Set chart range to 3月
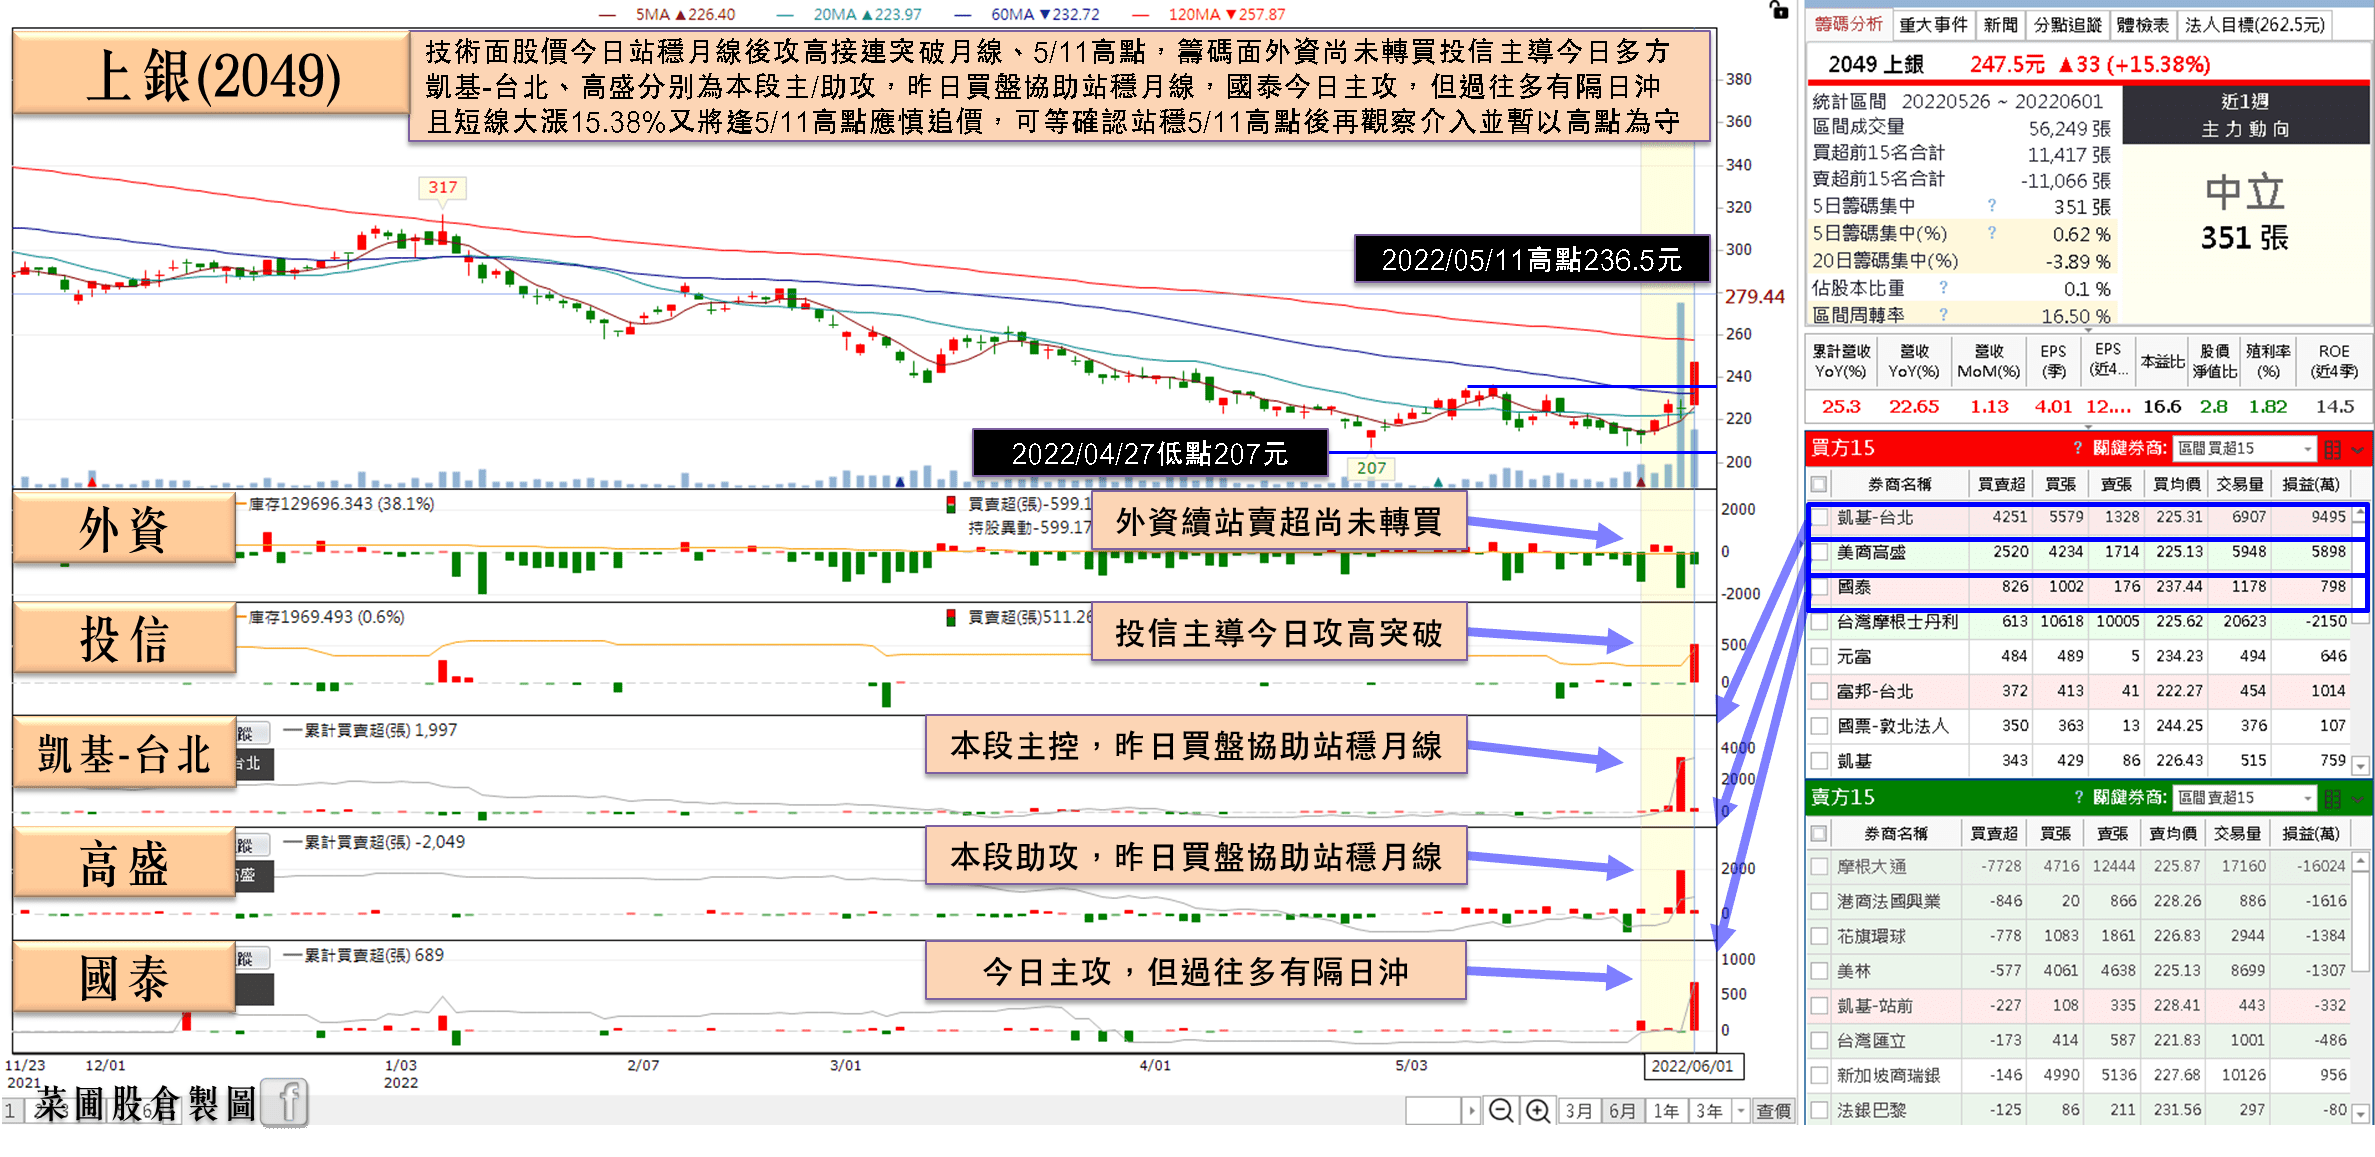 point(1579,1111)
